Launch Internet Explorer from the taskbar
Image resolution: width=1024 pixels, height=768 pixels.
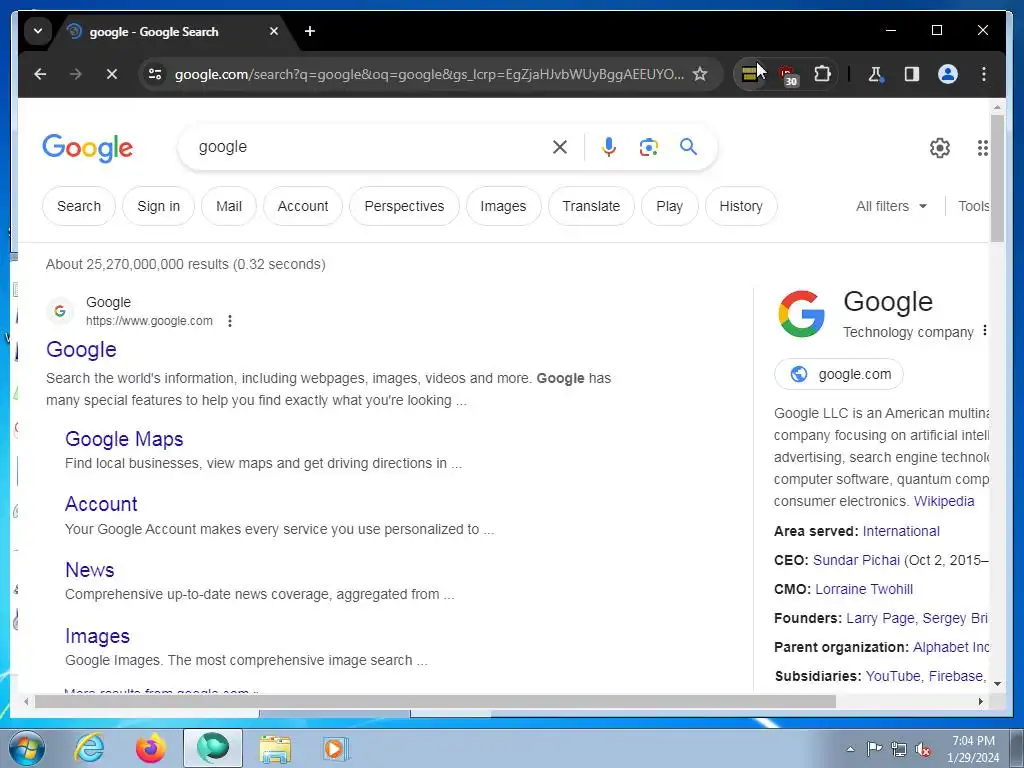tap(89, 748)
